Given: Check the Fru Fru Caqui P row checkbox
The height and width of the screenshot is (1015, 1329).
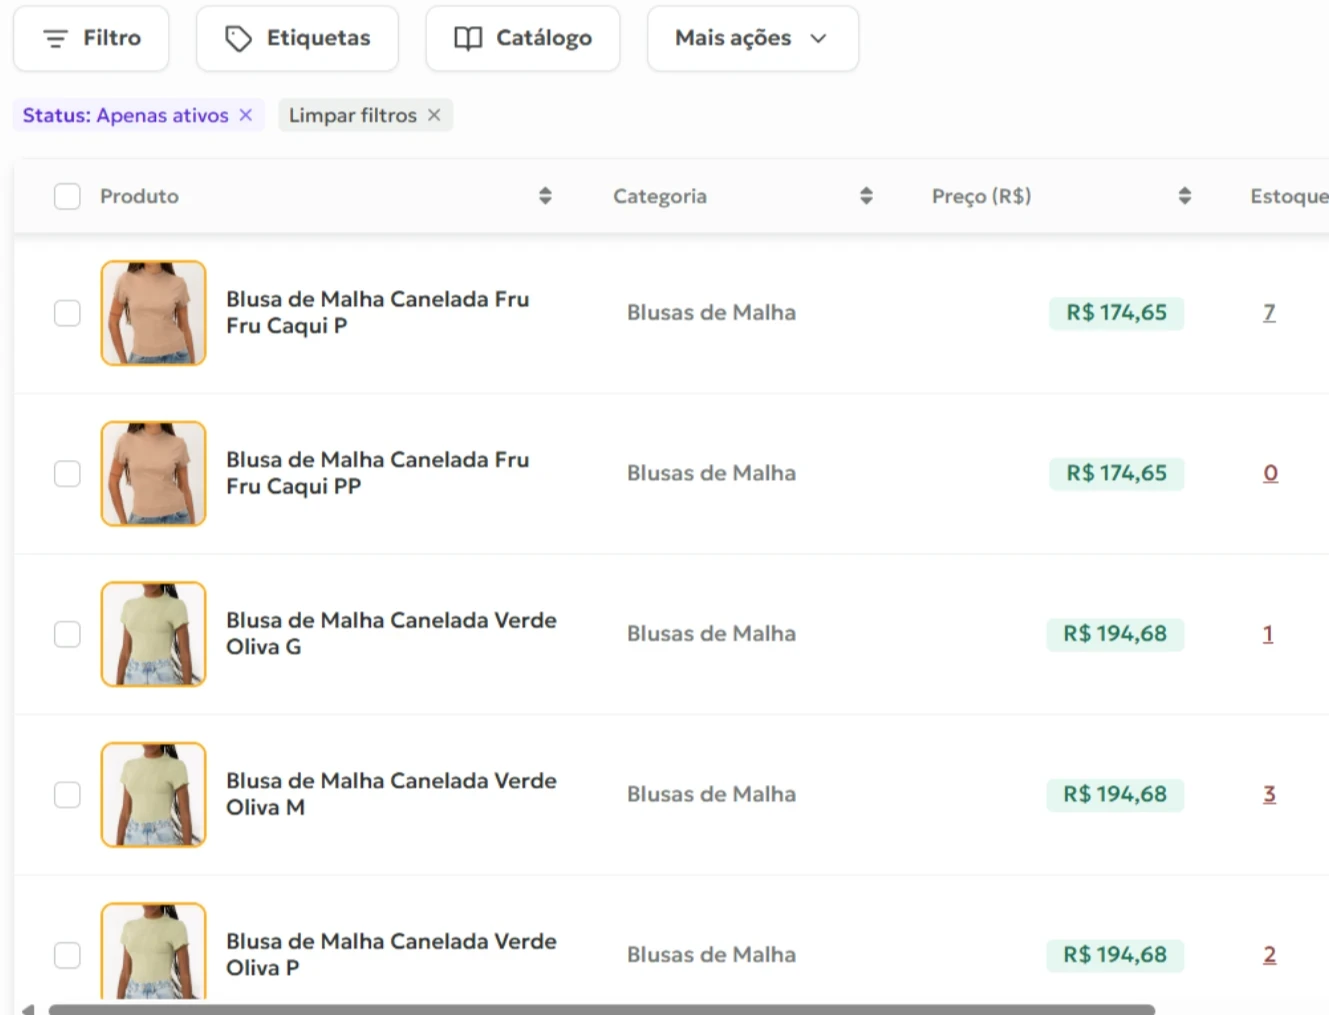Looking at the screenshot, I should point(67,313).
